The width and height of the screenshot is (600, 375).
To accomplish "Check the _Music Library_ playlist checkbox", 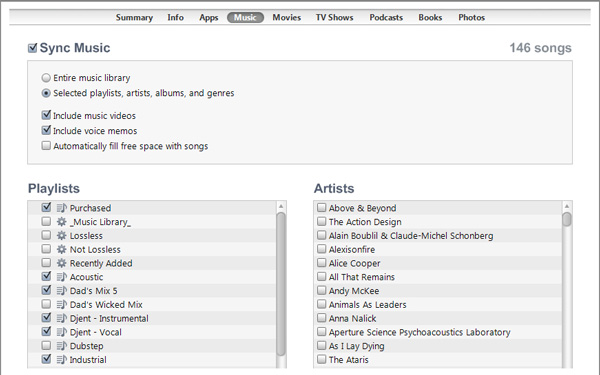I will (x=46, y=221).
